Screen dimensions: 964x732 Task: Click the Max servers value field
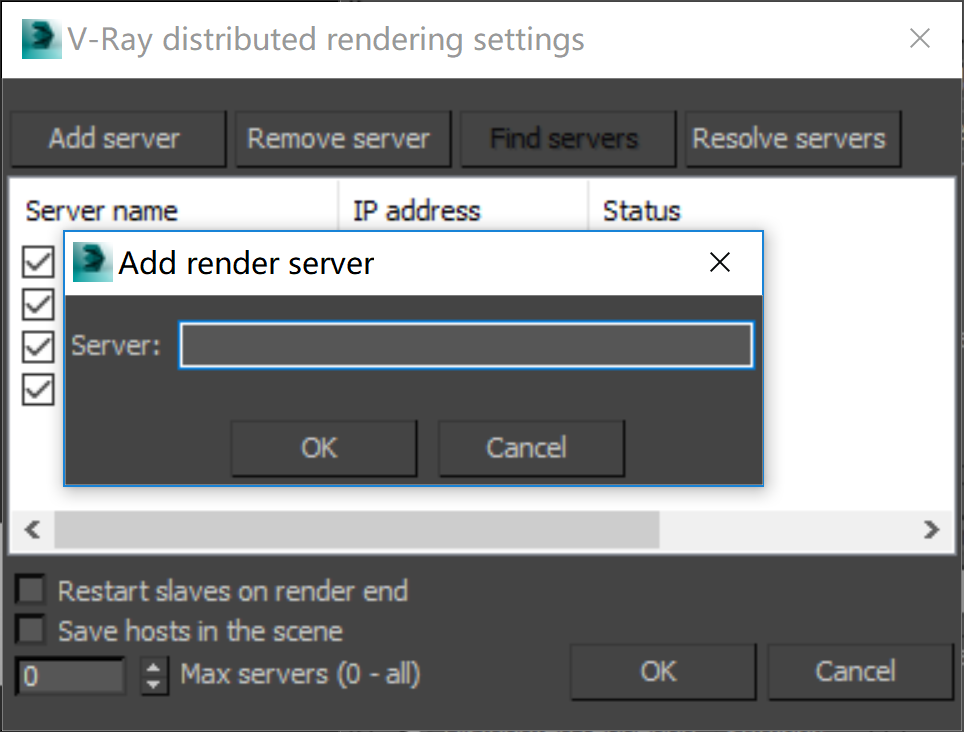(71, 675)
